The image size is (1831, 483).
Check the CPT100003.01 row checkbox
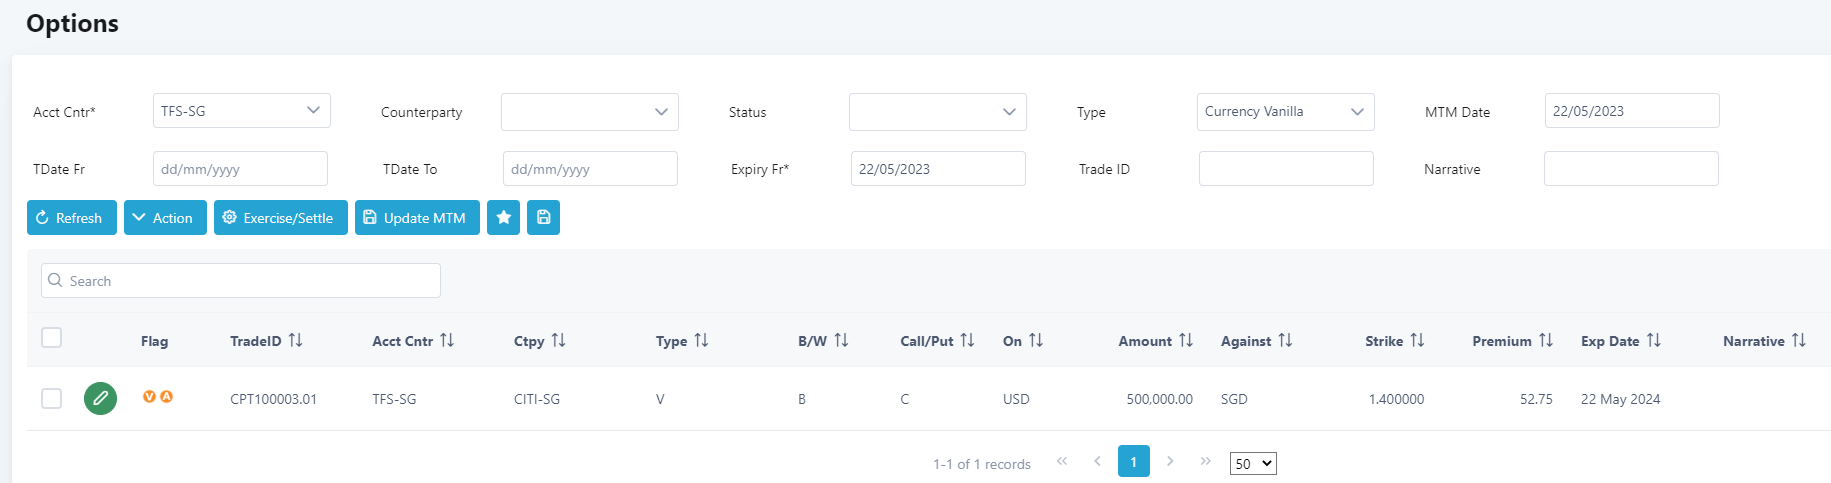pyautogui.click(x=52, y=399)
